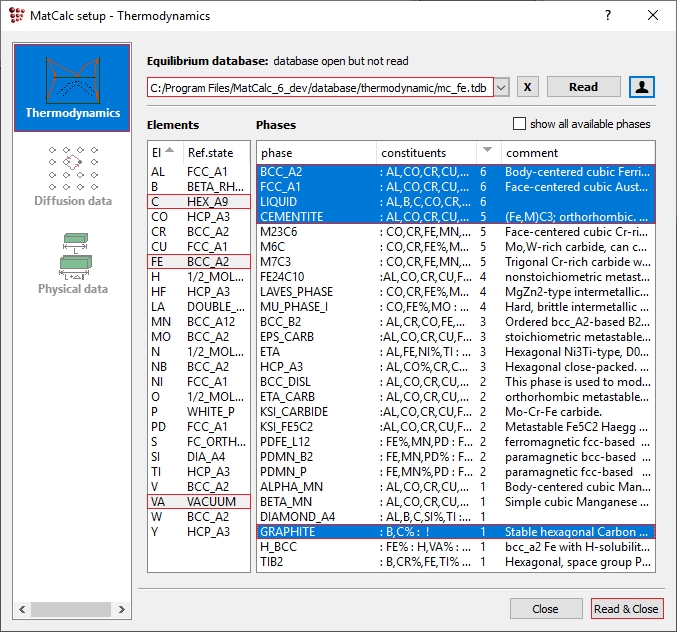The height and width of the screenshot is (632, 677).
Task: Expand the equilibrium database path dropdown
Action: point(502,88)
